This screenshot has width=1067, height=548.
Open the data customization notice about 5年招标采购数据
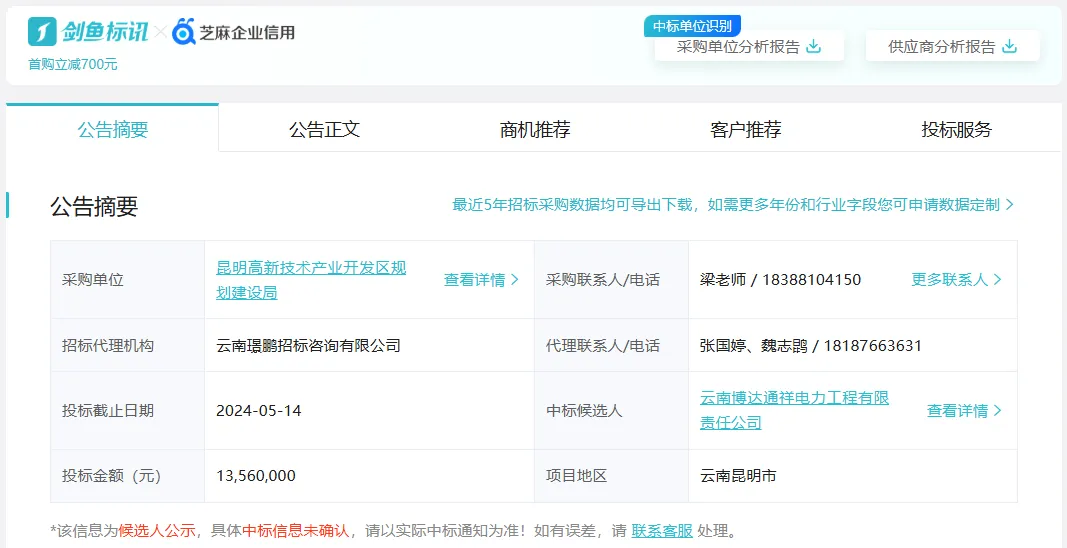point(733,205)
